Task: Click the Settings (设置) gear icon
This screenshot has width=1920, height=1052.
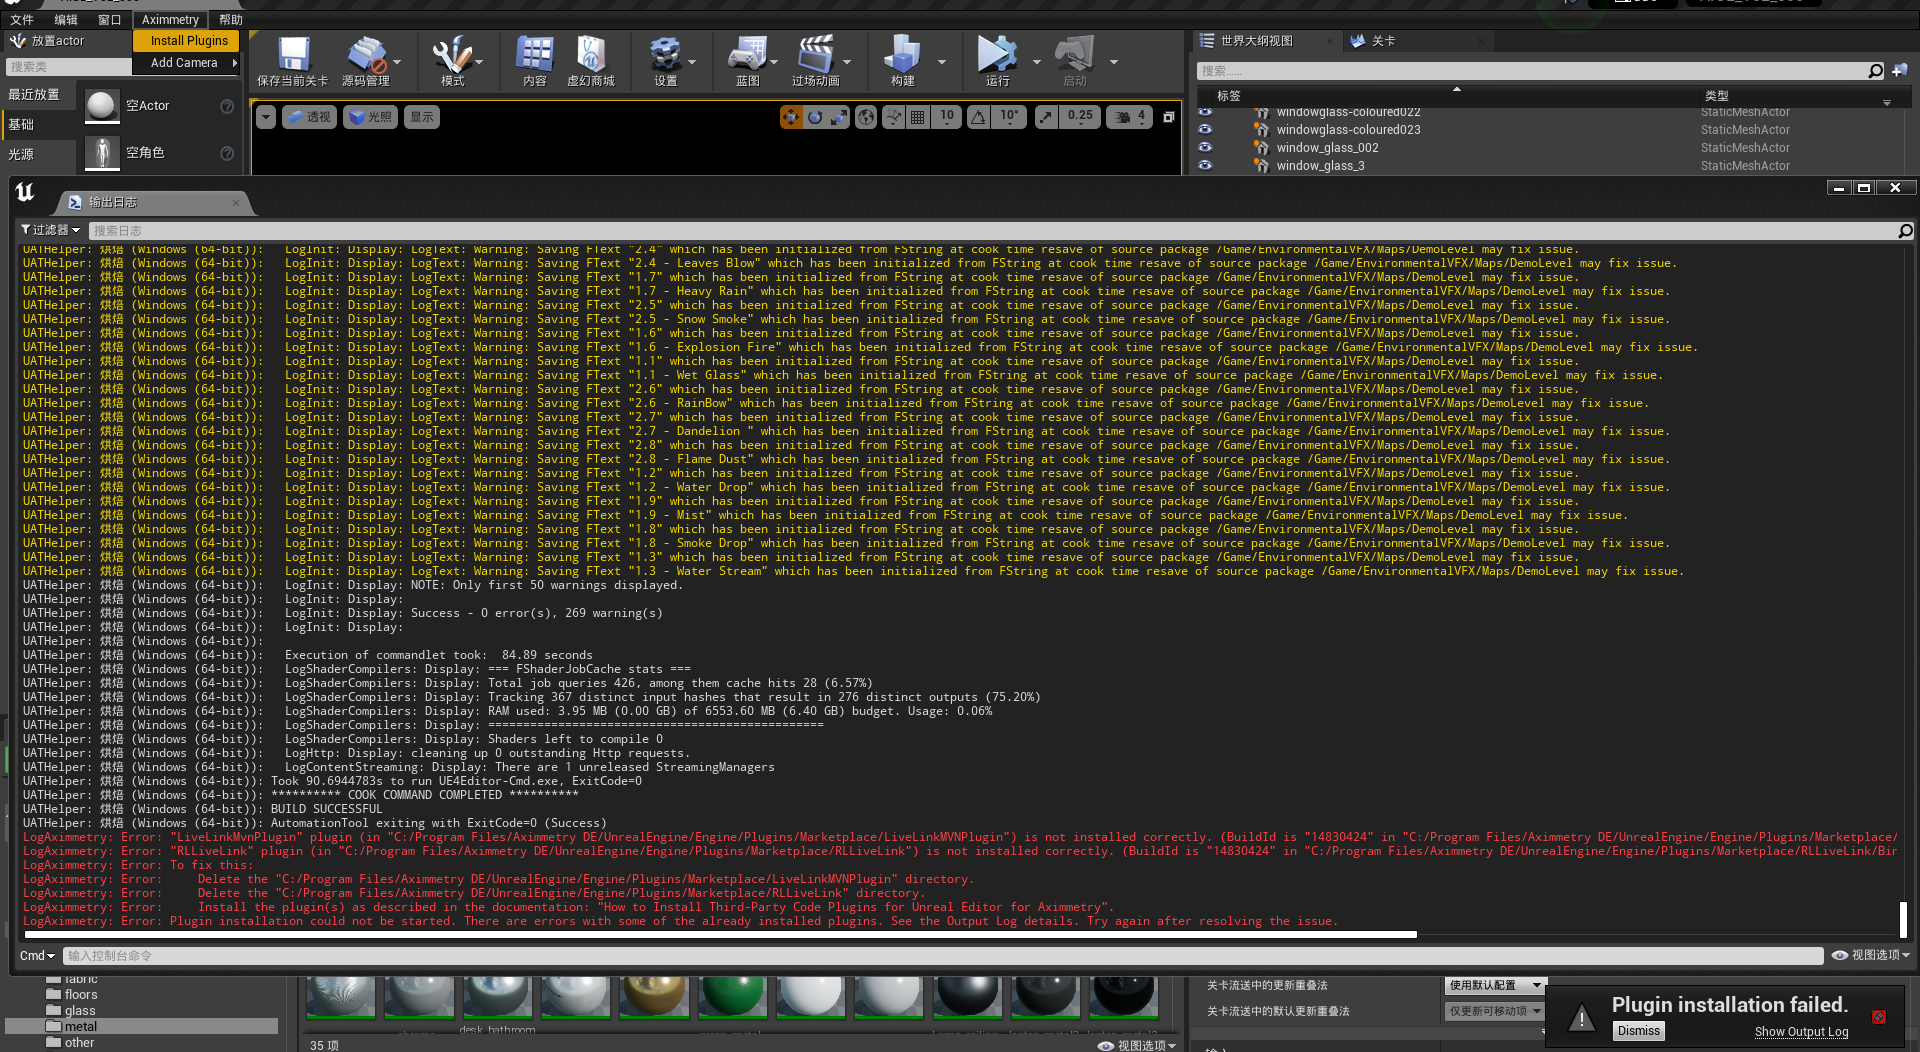Action: point(665,55)
